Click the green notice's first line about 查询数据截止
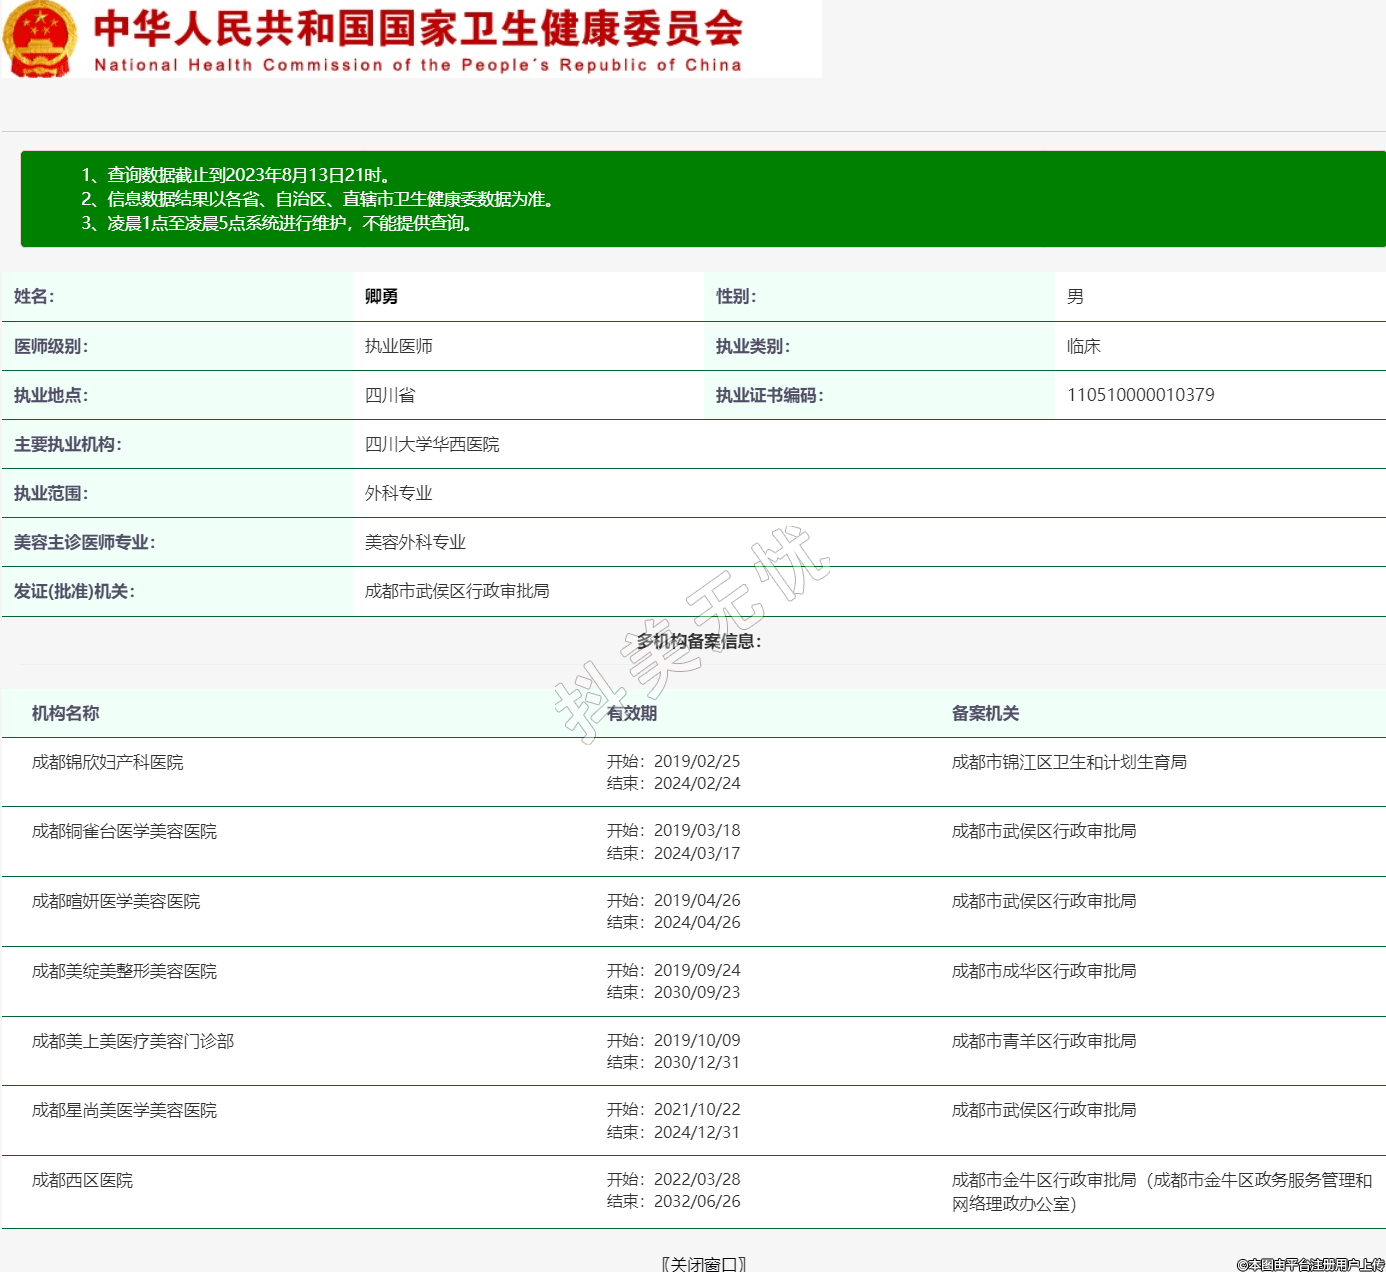The height and width of the screenshot is (1272, 1386). click(236, 175)
